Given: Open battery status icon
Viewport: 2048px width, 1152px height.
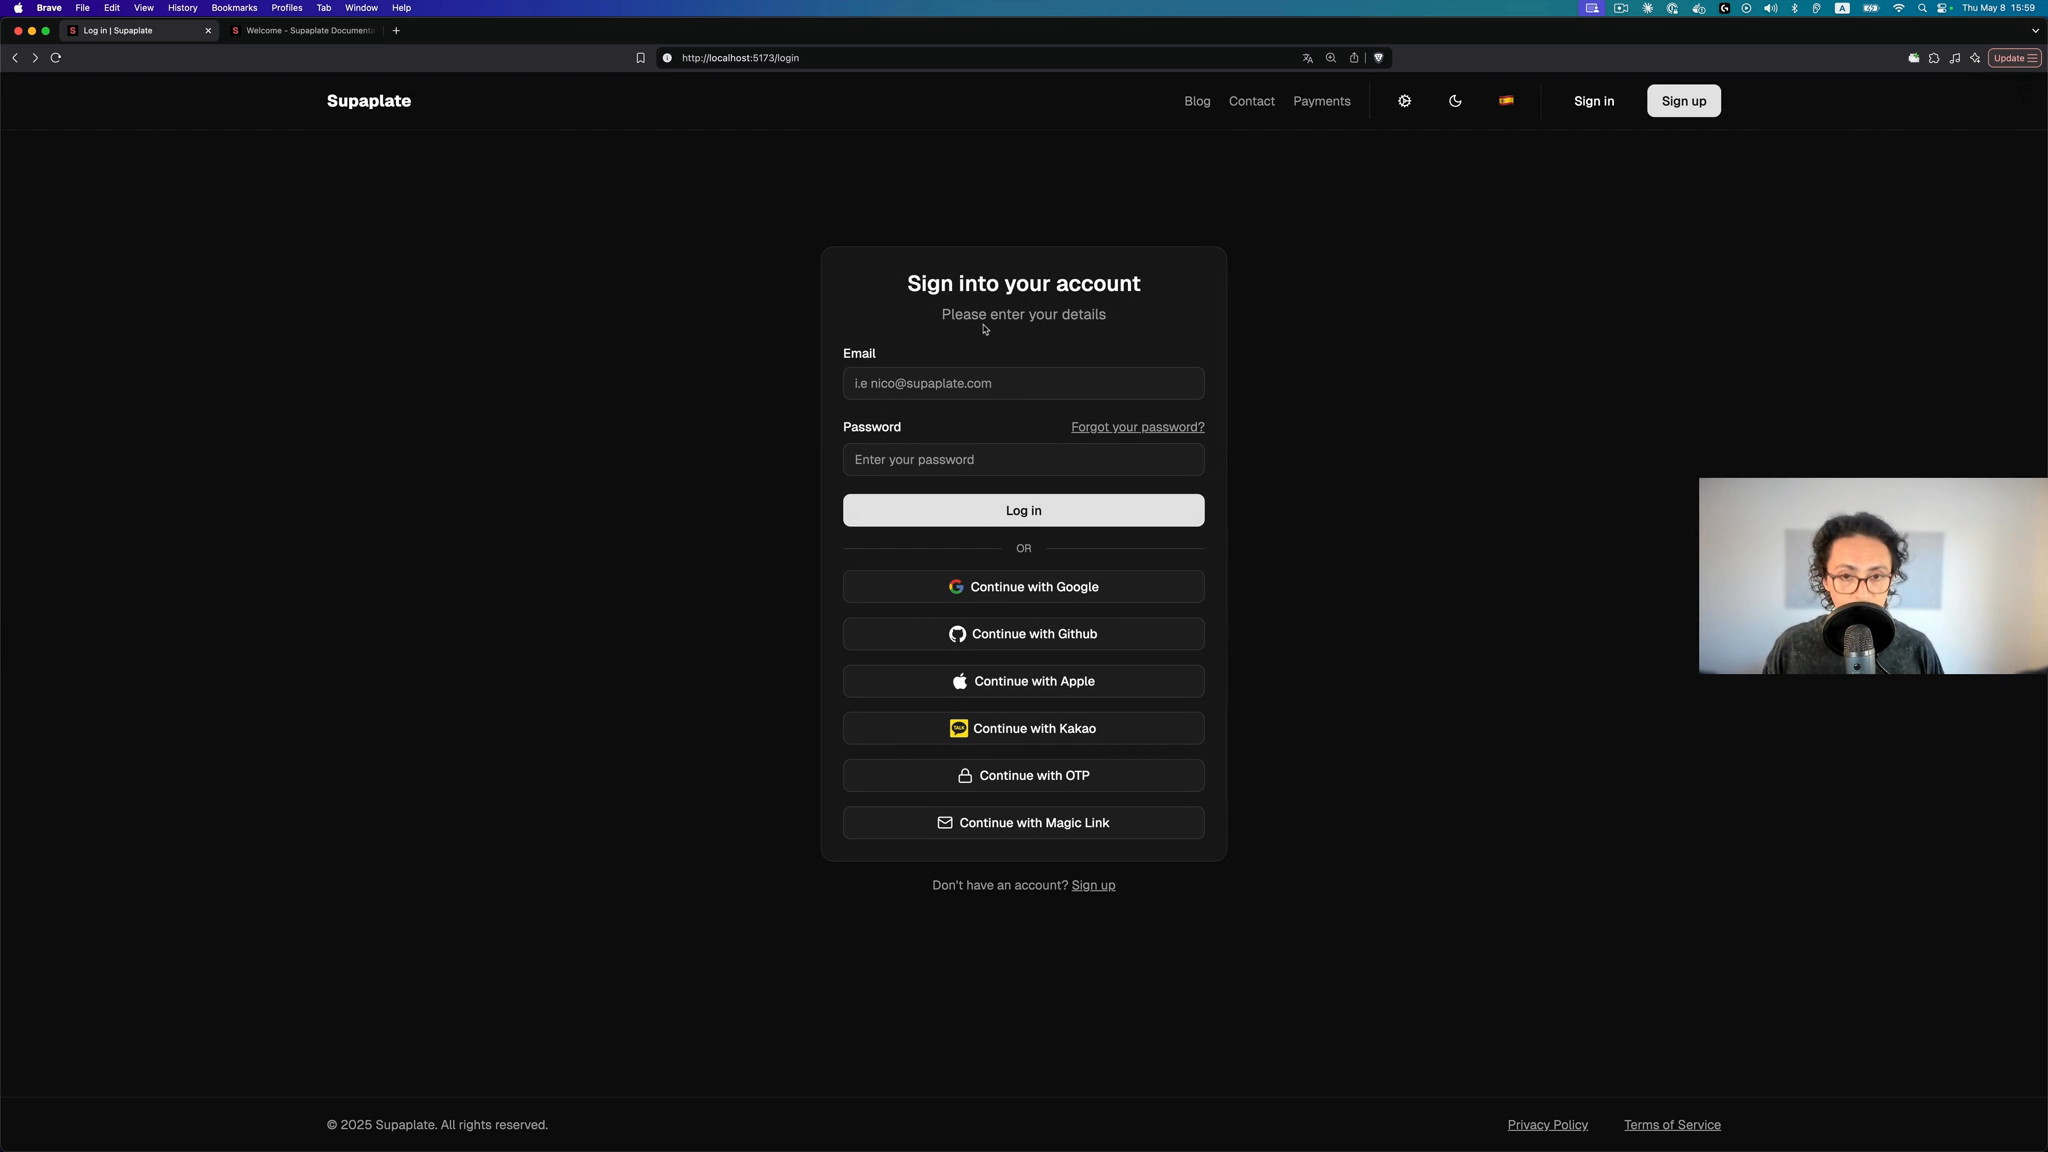Looking at the screenshot, I should click(1870, 8).
